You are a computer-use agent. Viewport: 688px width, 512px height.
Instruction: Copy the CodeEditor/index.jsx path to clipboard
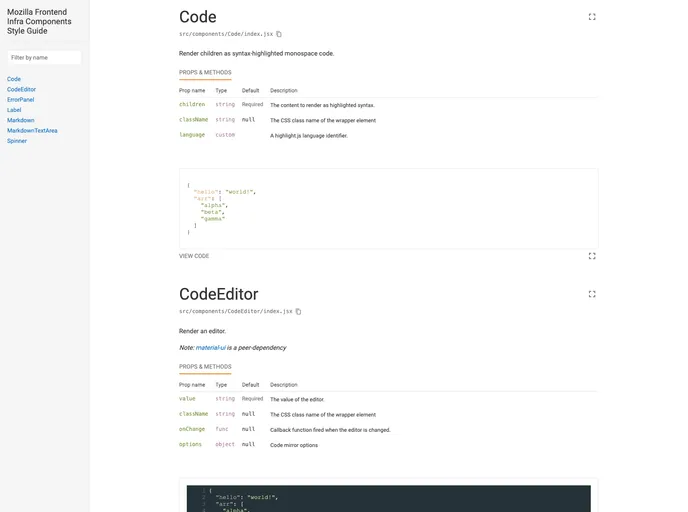pyautogui.click(x=298, y=311)
